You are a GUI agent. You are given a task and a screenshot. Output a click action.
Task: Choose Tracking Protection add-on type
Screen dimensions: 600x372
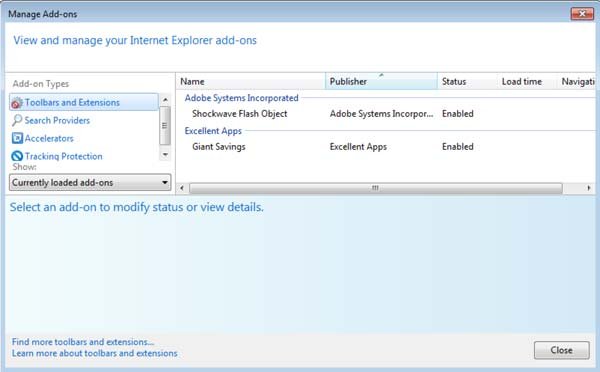tap(64, 156)
